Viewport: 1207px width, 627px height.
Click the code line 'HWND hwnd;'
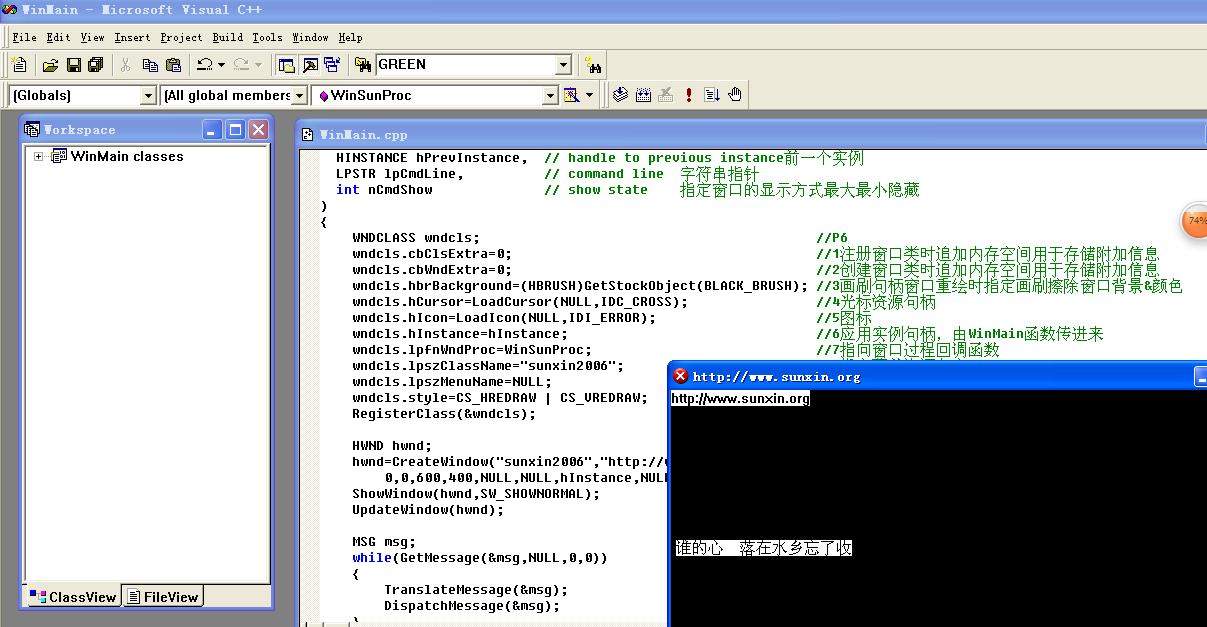pos(392,446)
